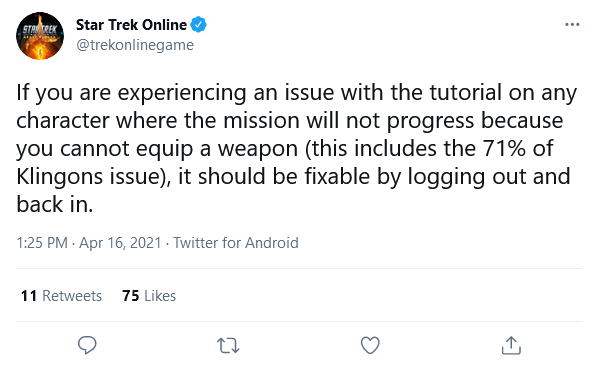Open the @trekonlinegame handle
The width and height of the screenshot is (598, 369).
[135, 45]
